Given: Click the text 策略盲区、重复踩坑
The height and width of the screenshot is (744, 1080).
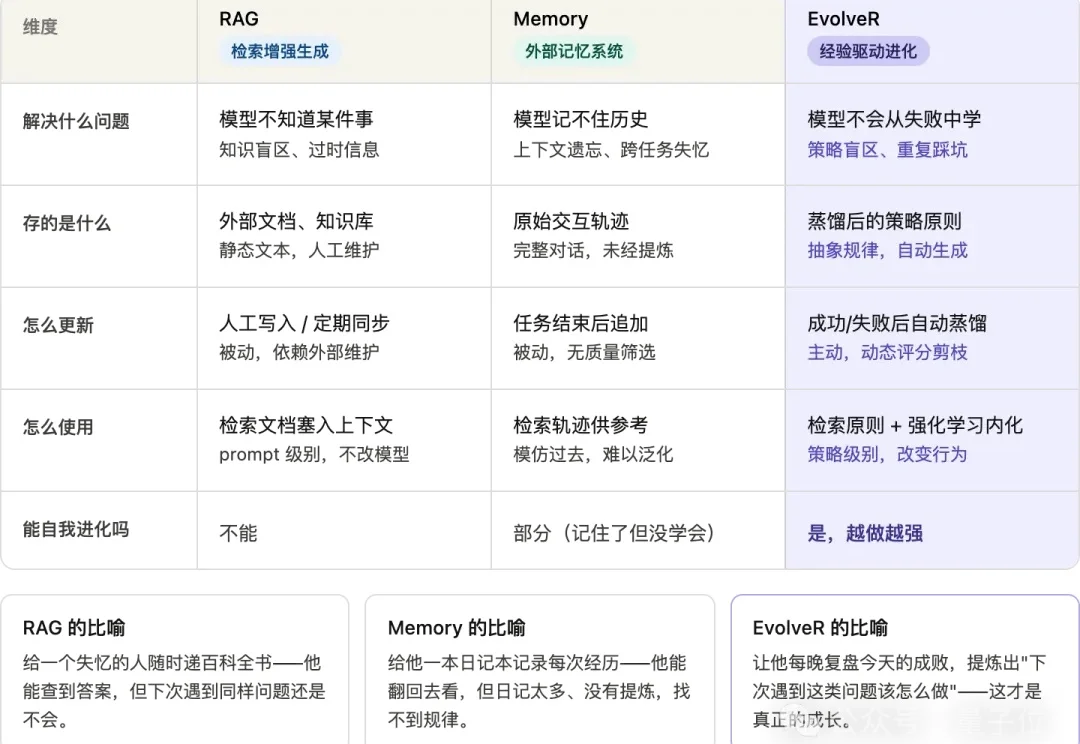Looking at the screenshot, I should (x=887, y=149).
